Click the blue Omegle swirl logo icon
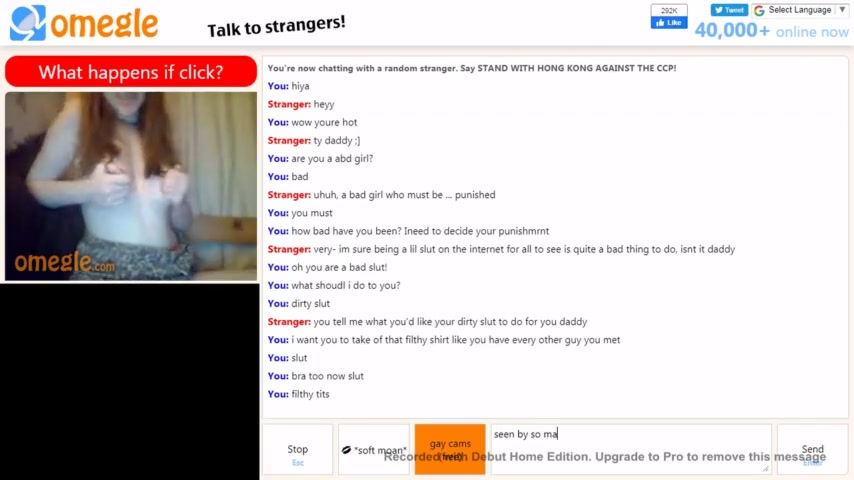Image resolution: width=854 pixels, height=480 pixels. (27, 23)
